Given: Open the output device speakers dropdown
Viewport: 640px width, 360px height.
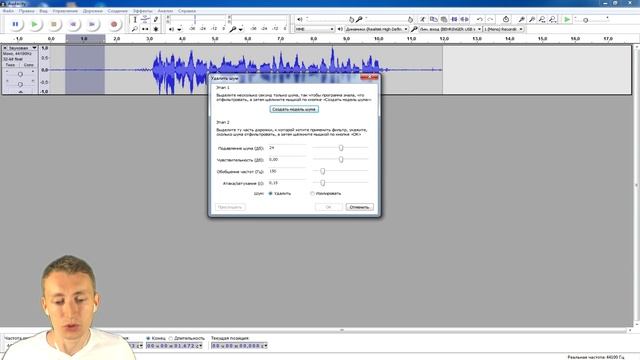Looking at the screenshot, I should 376,29.
